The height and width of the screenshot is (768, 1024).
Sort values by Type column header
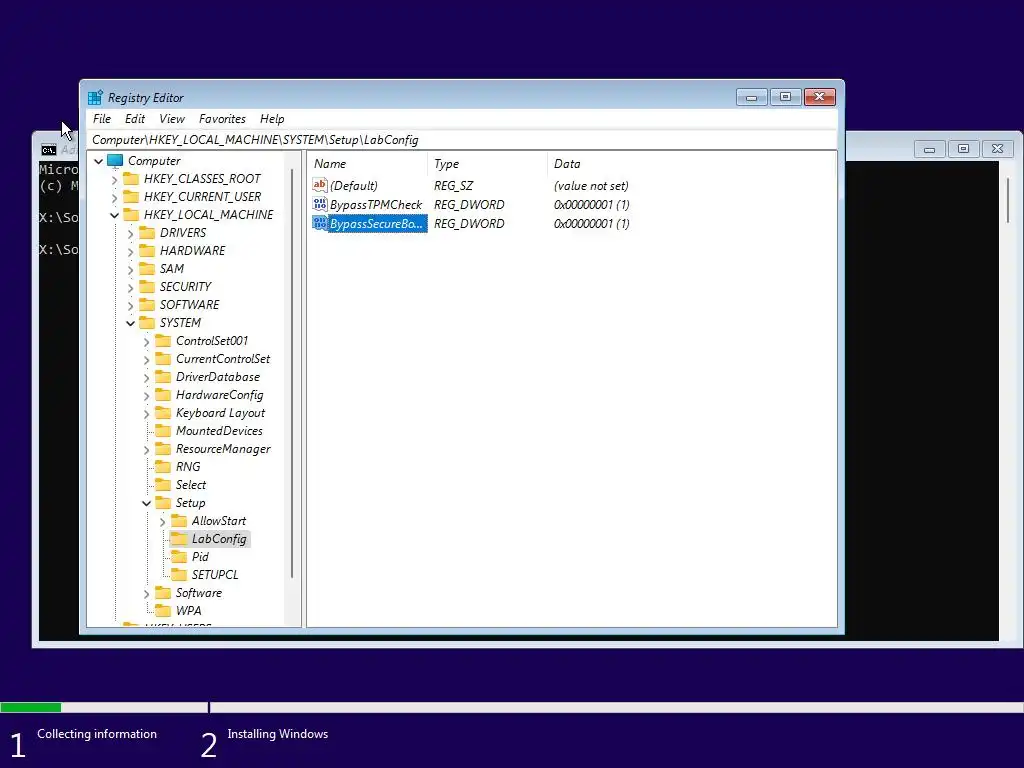coord(487,164)
